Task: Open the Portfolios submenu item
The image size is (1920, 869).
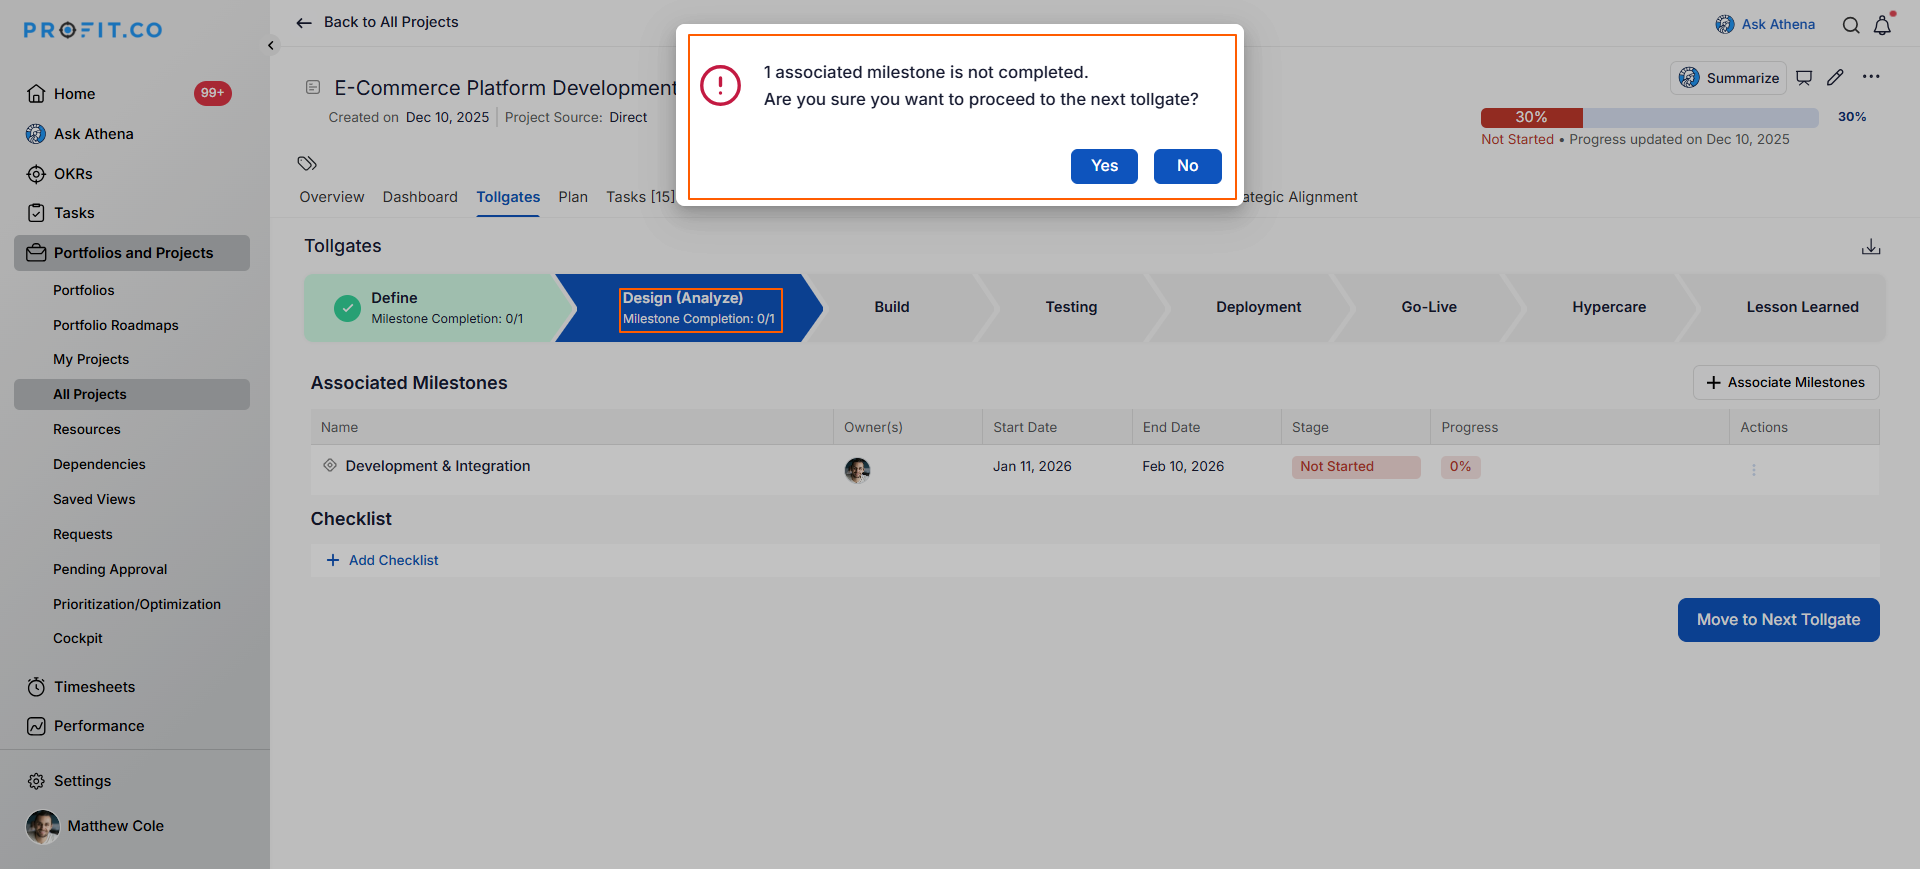Action: [x=84, y=290]
